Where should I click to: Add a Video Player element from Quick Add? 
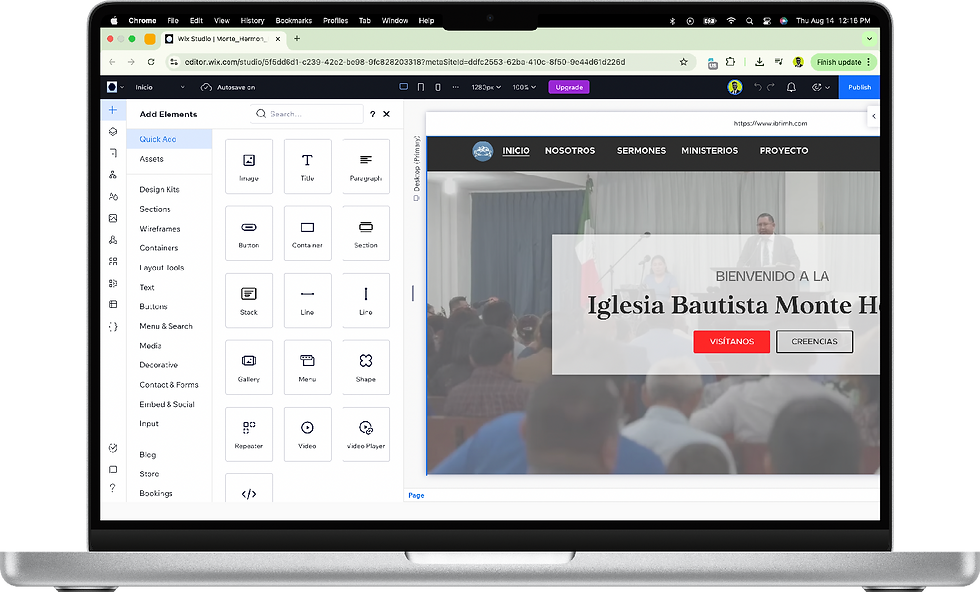tap(366, 434)
